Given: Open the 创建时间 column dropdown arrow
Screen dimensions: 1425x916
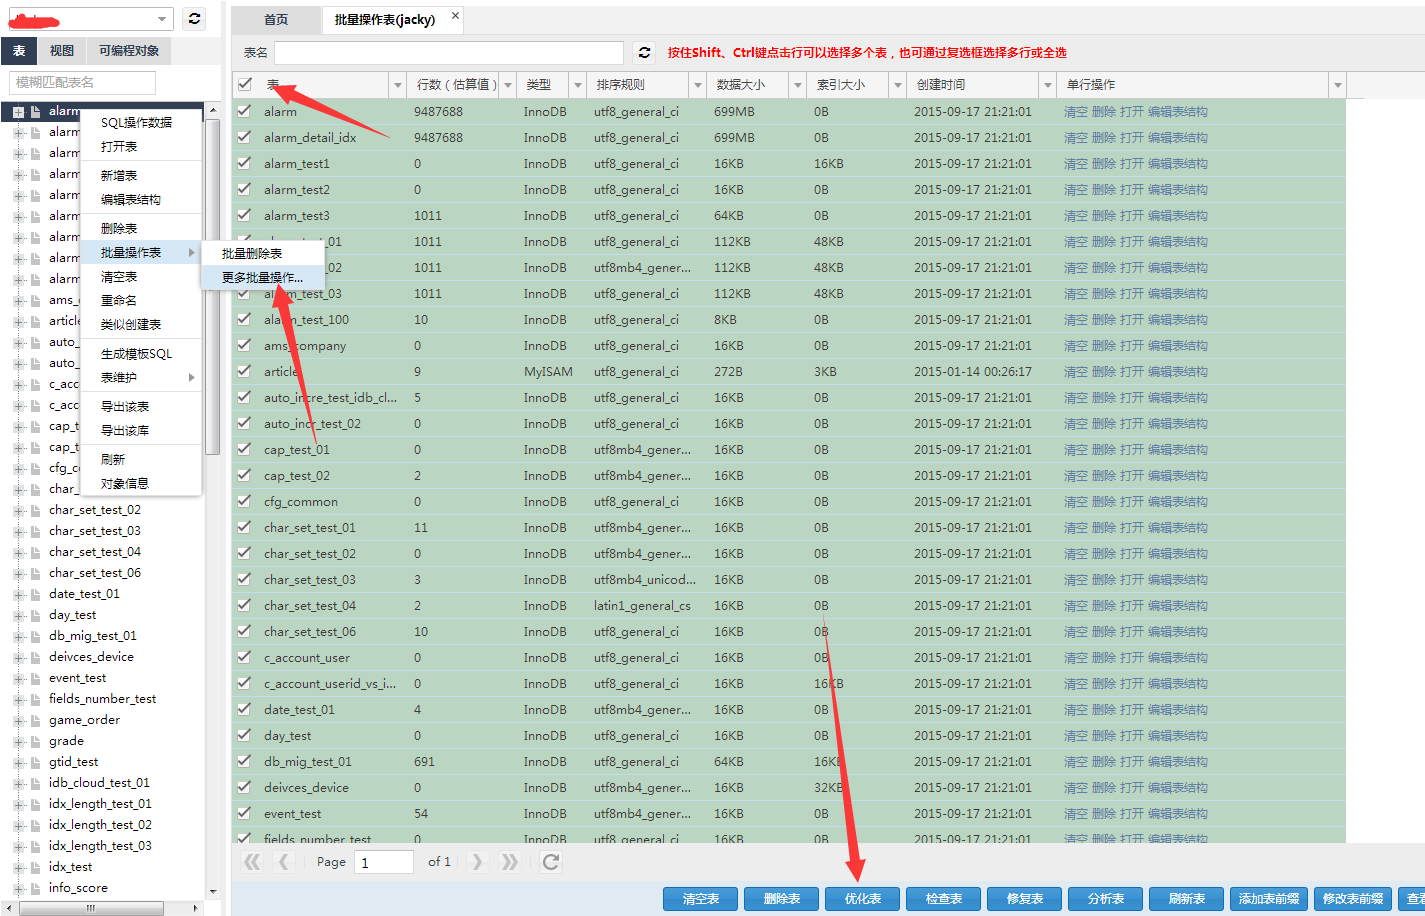Looking at the screenshot, I should tap(1048, 85).
